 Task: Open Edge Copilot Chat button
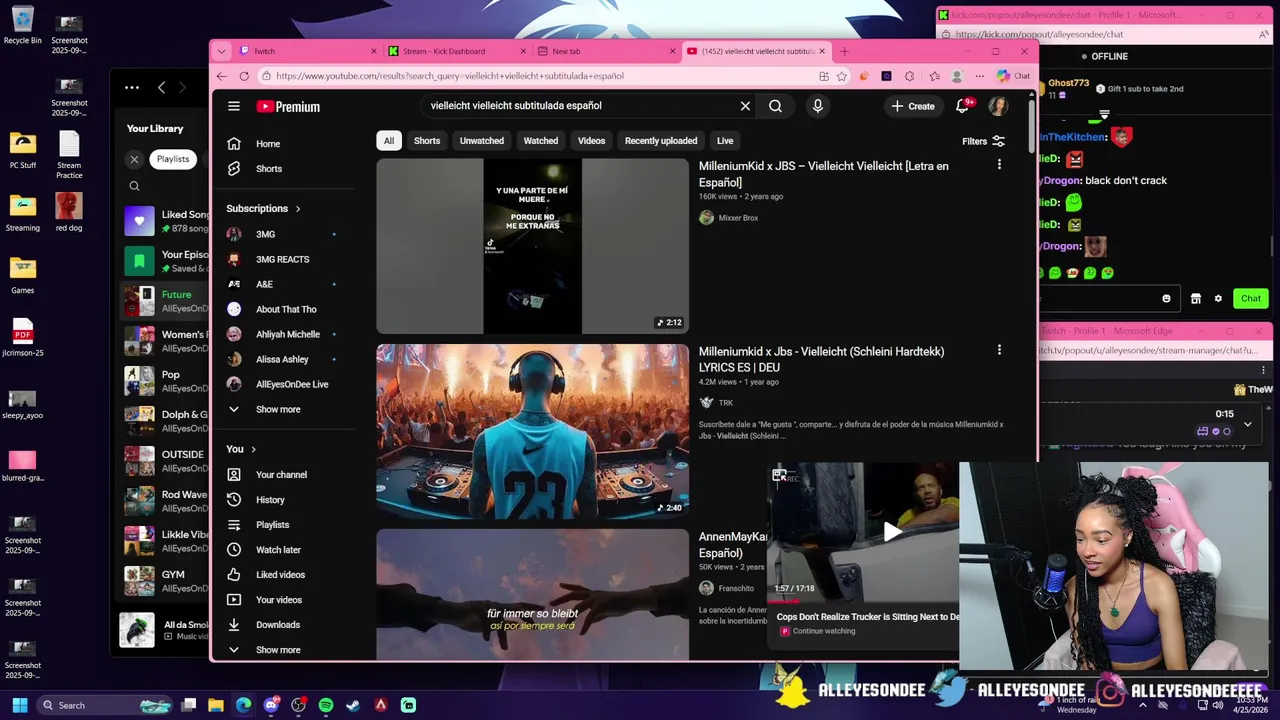[1013, 76]
